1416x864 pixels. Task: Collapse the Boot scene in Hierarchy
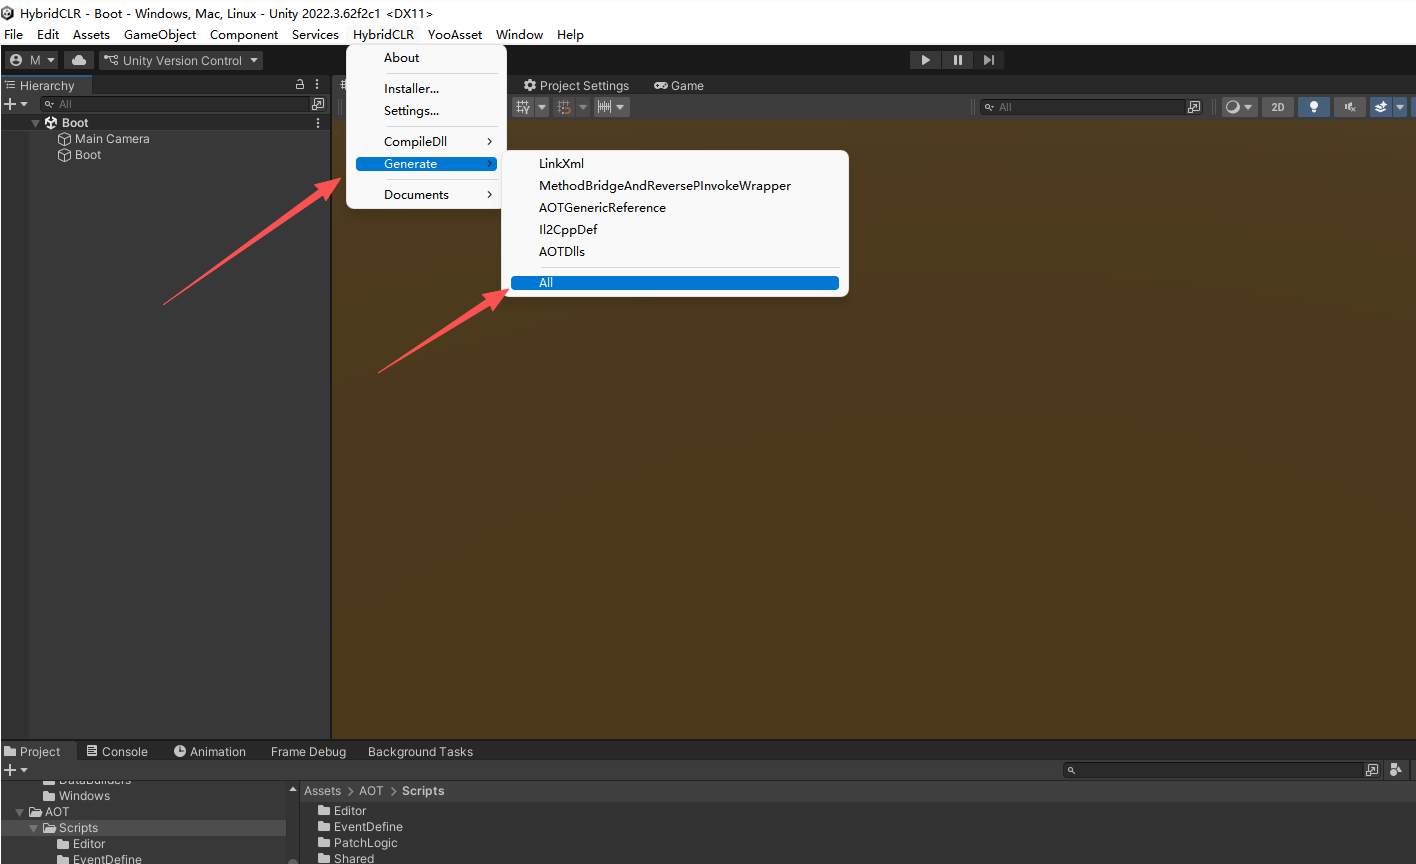click(36, 123)
